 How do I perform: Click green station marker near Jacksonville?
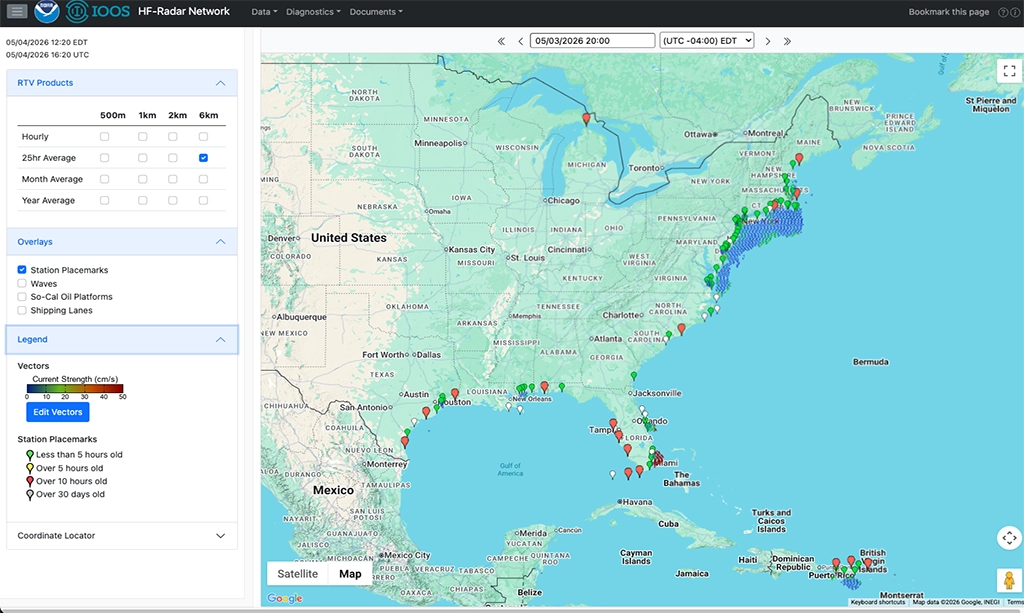point(633,376)
